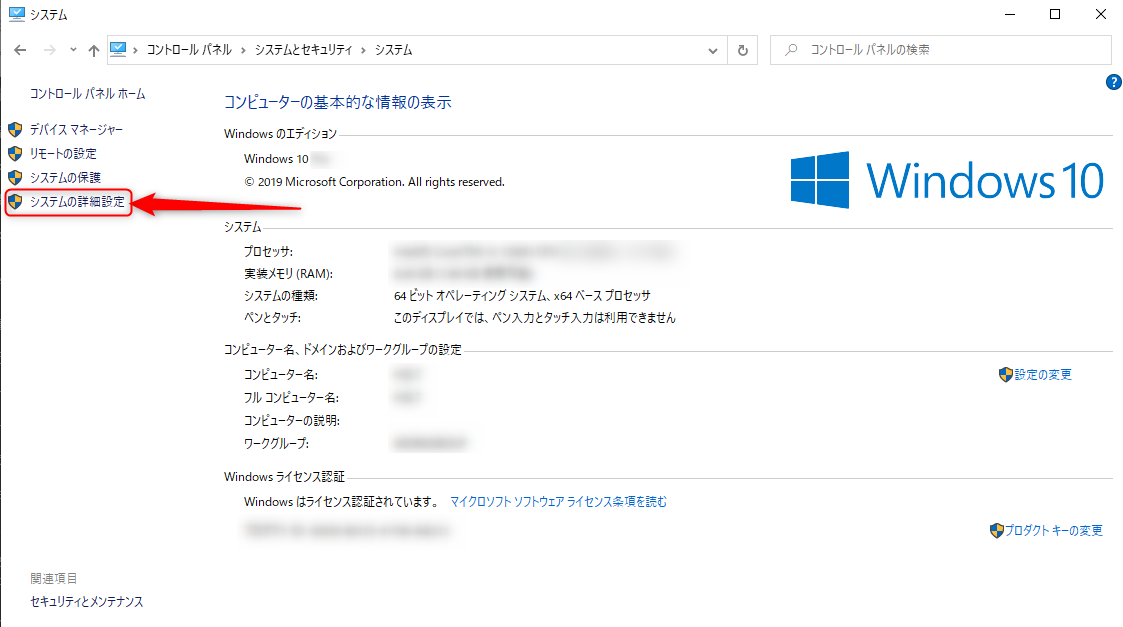Select コントロール パネル breadcrumb
Image resolution: width=1123 pixels, height=627 pixels.
[x=189, y=49]
